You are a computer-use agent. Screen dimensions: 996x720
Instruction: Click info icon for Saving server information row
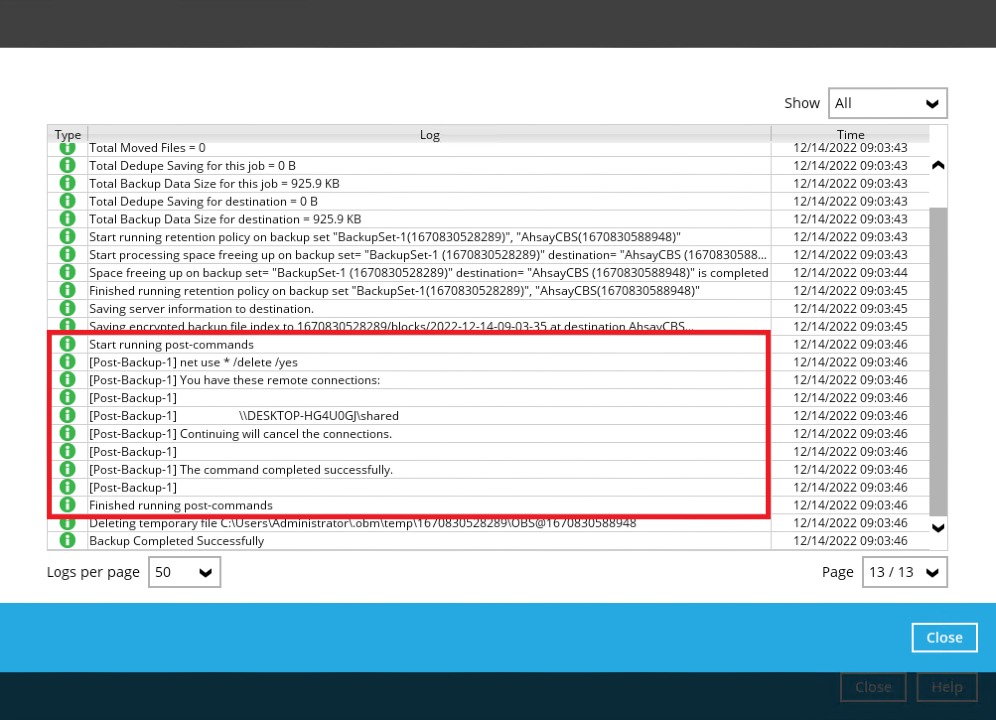coord(68,308)
